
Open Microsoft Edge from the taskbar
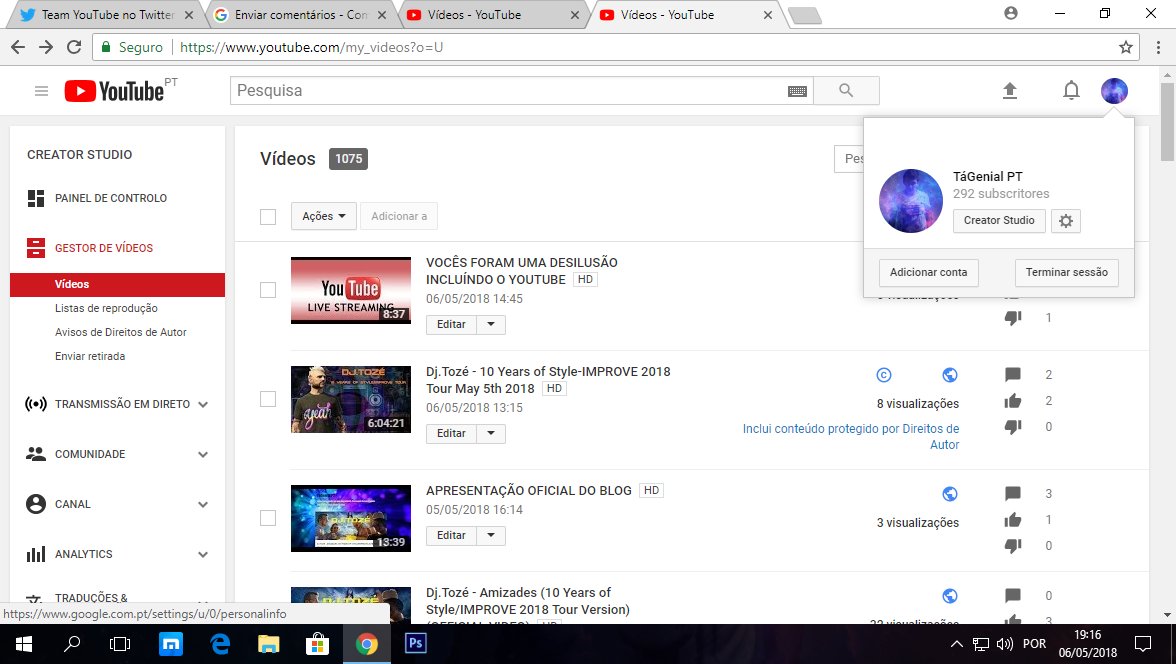tap(220, 644)
